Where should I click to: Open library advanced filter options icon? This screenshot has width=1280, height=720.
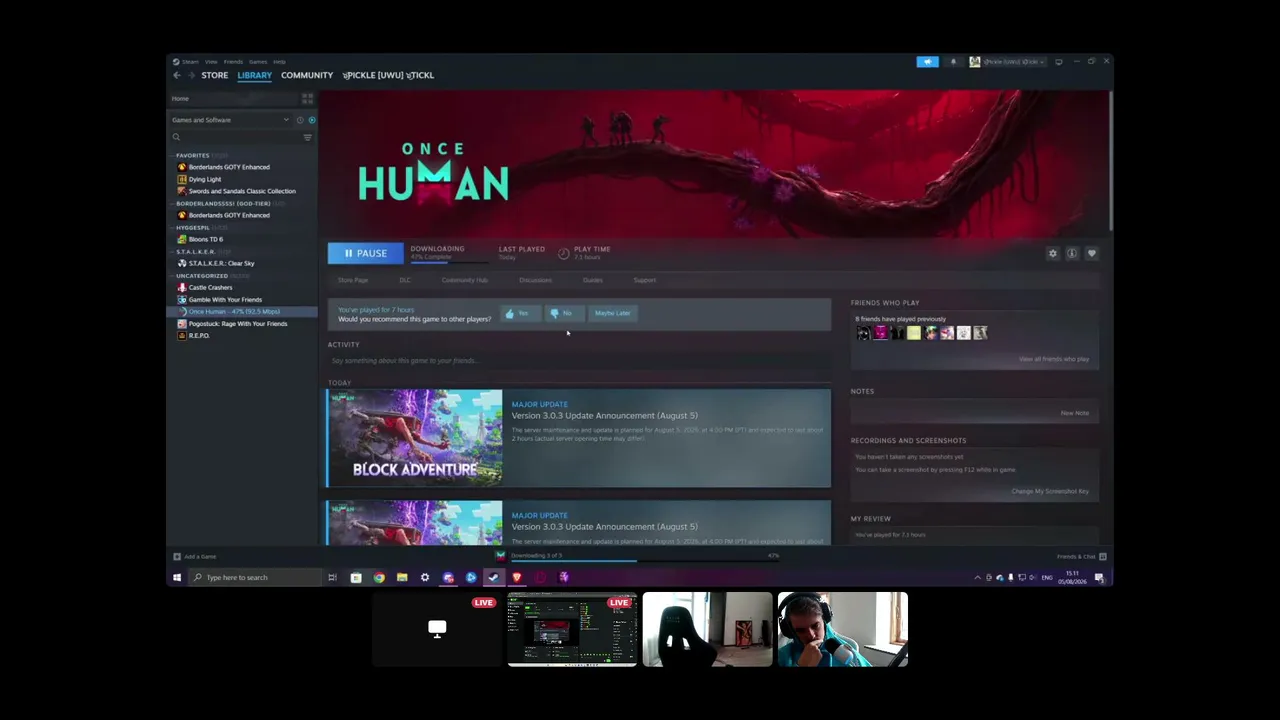307,137
